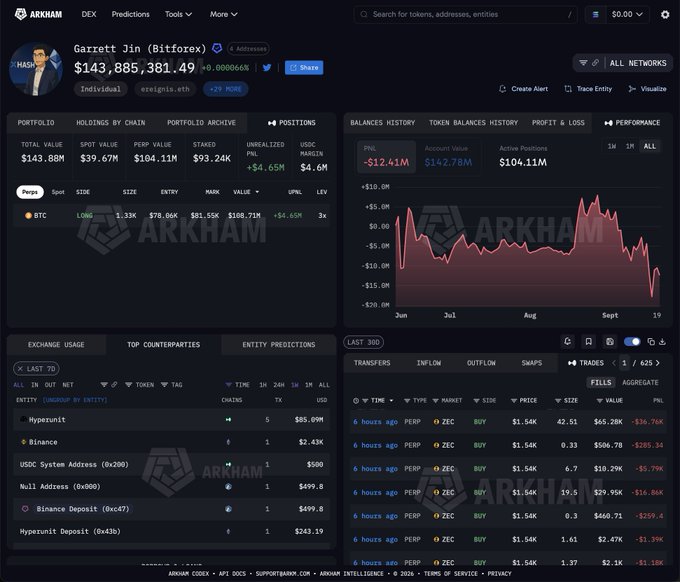Image resolution: width=680 pixels, height=582 pixels.
Task: Open the Tools dropdown menu
Action: pos(178,14)
